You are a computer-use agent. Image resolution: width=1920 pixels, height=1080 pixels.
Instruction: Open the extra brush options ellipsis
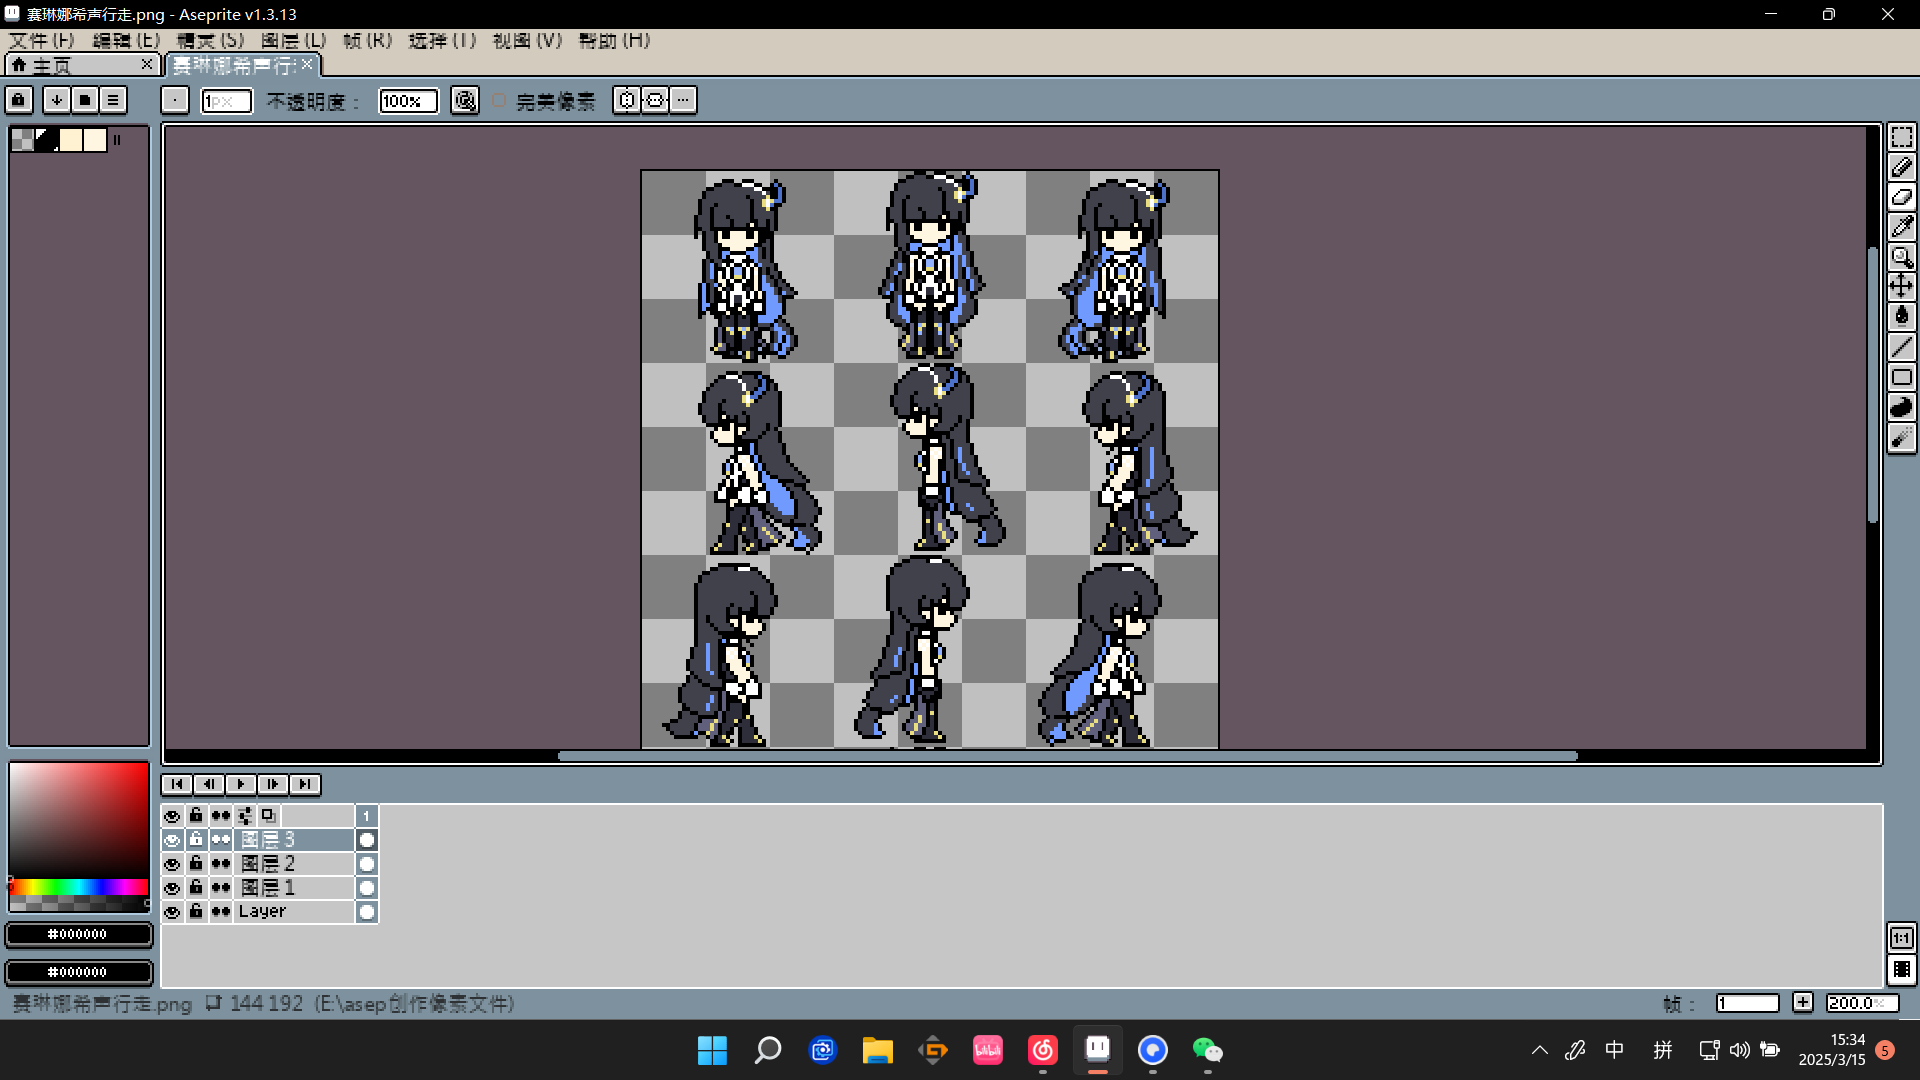[x=683, y=100]
